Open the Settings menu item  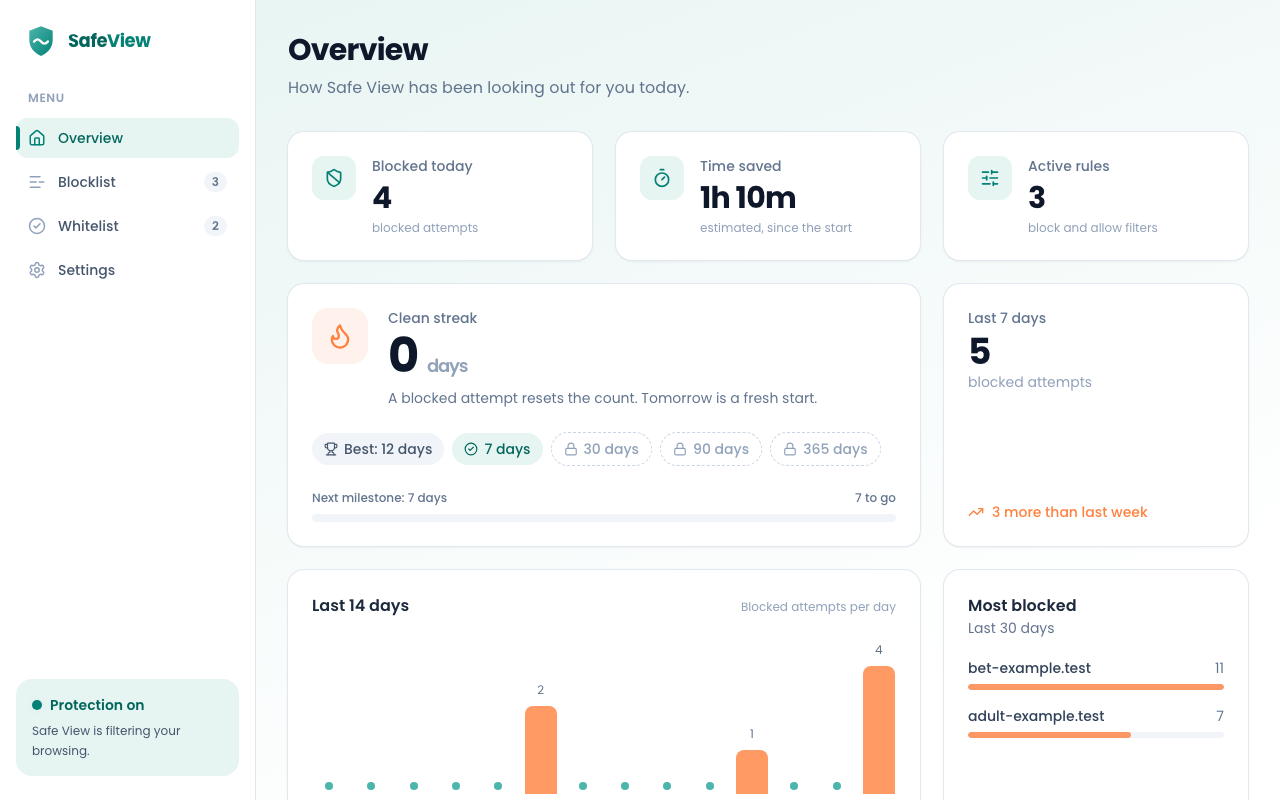coord(127,270)
